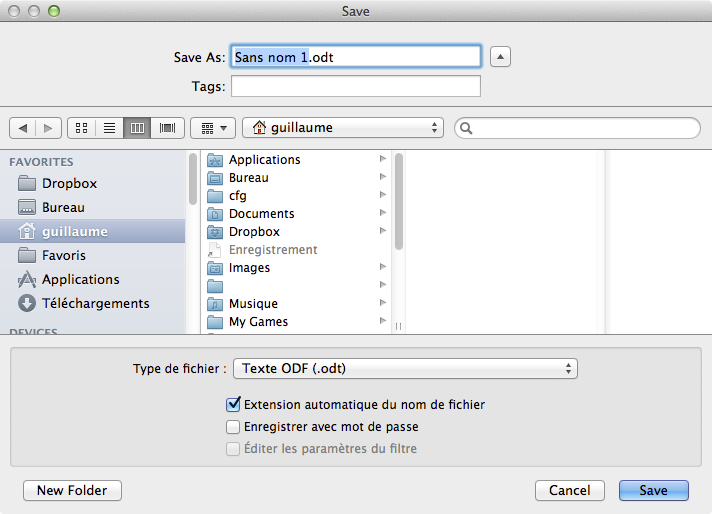Open the guillaume location popup
Viewport: 712px width, 514px height.
point(343,128)
